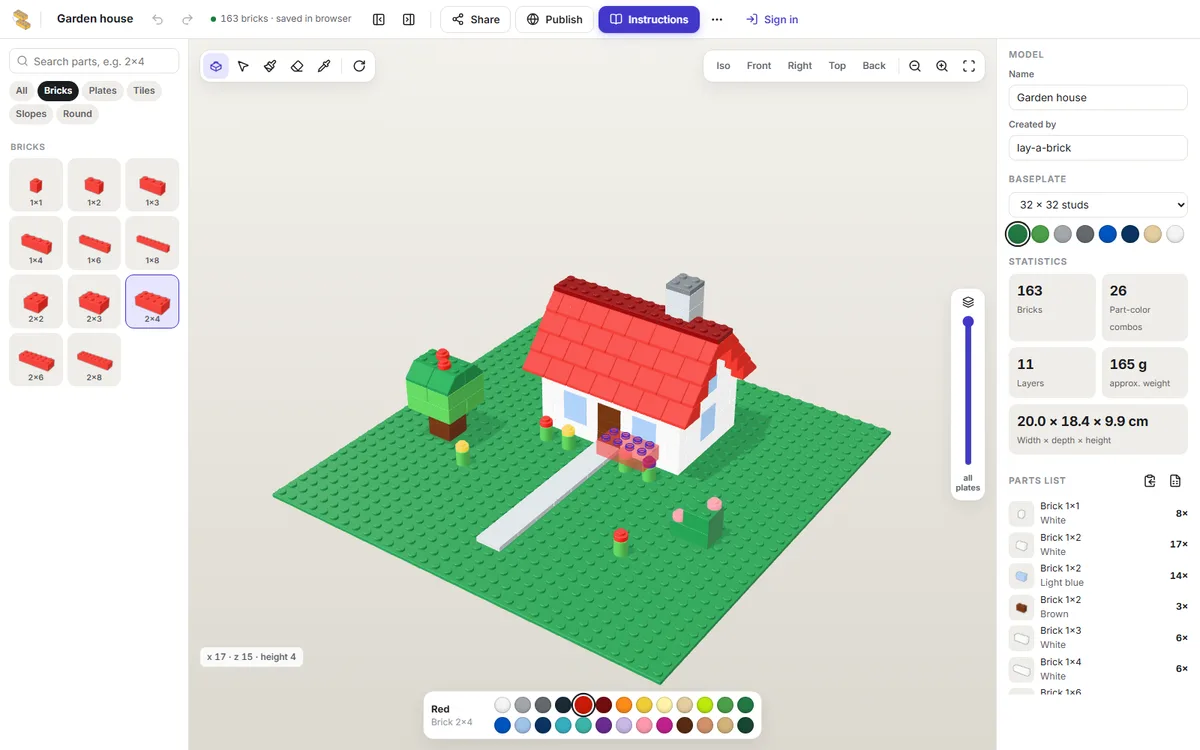Show All part categories
Viewport: 1200px width, 750px height.
22,90
